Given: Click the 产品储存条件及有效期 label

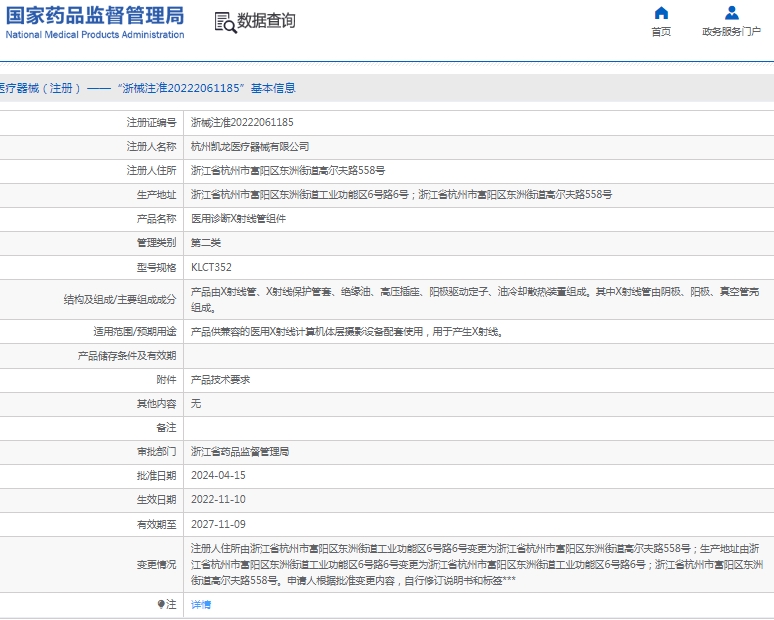Looking at the screenshot, I should [127, 356].
